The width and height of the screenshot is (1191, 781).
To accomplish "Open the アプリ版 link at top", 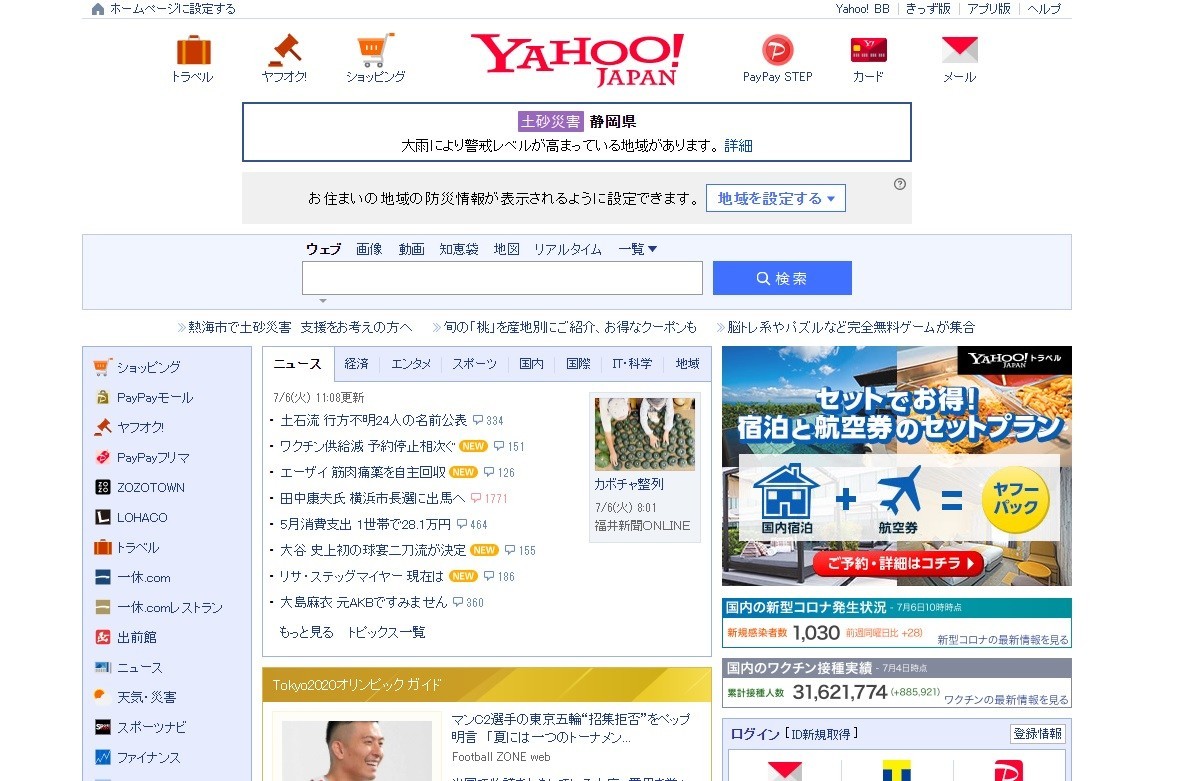I will 989,9.
